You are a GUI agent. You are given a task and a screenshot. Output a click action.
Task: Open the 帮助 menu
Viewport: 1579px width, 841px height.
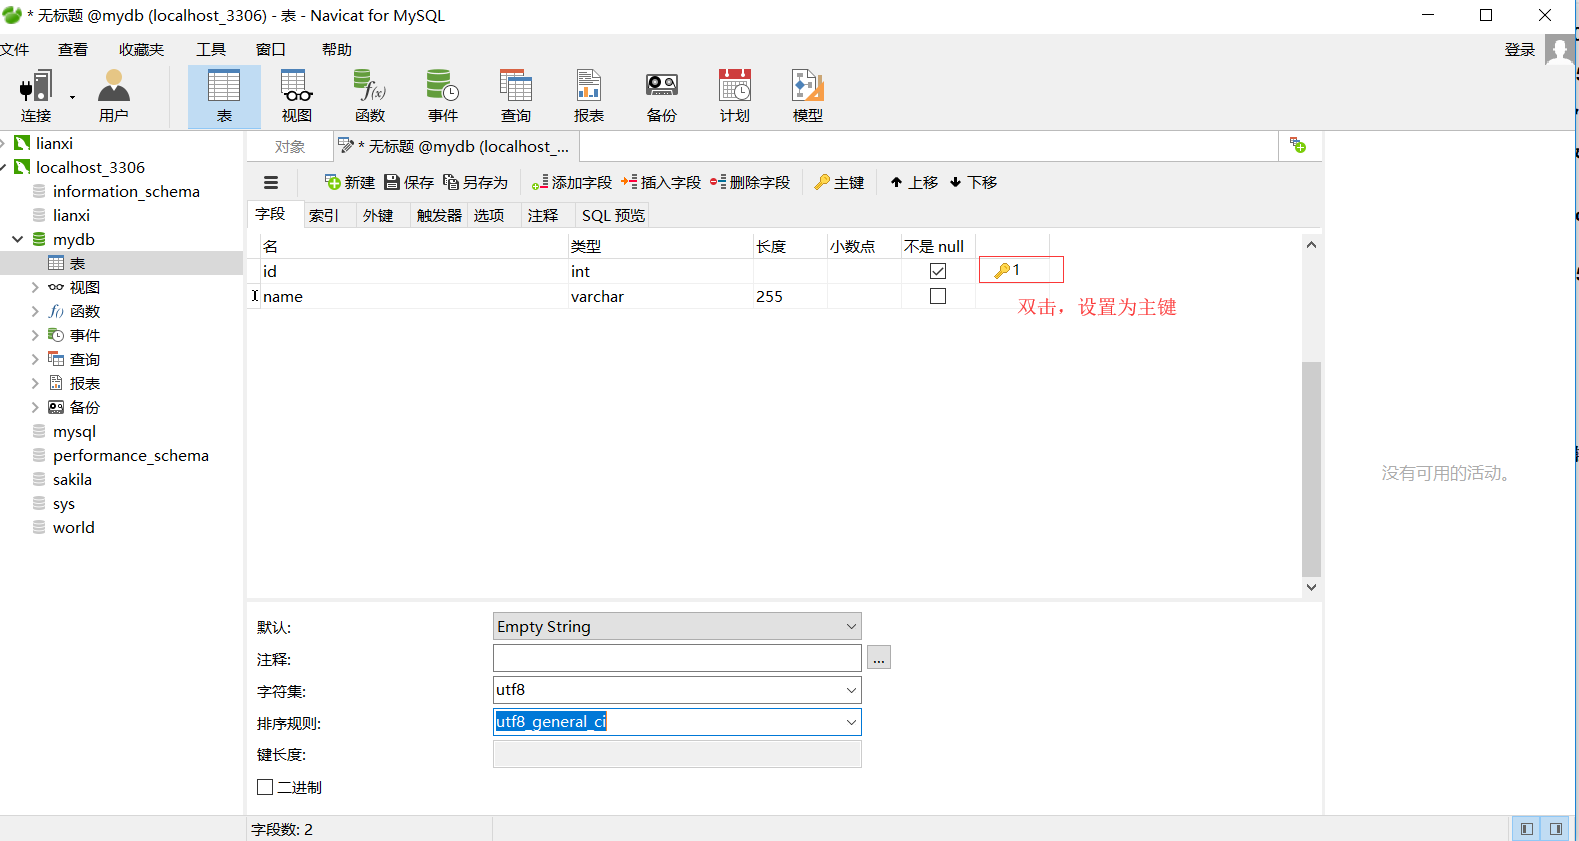337,49
